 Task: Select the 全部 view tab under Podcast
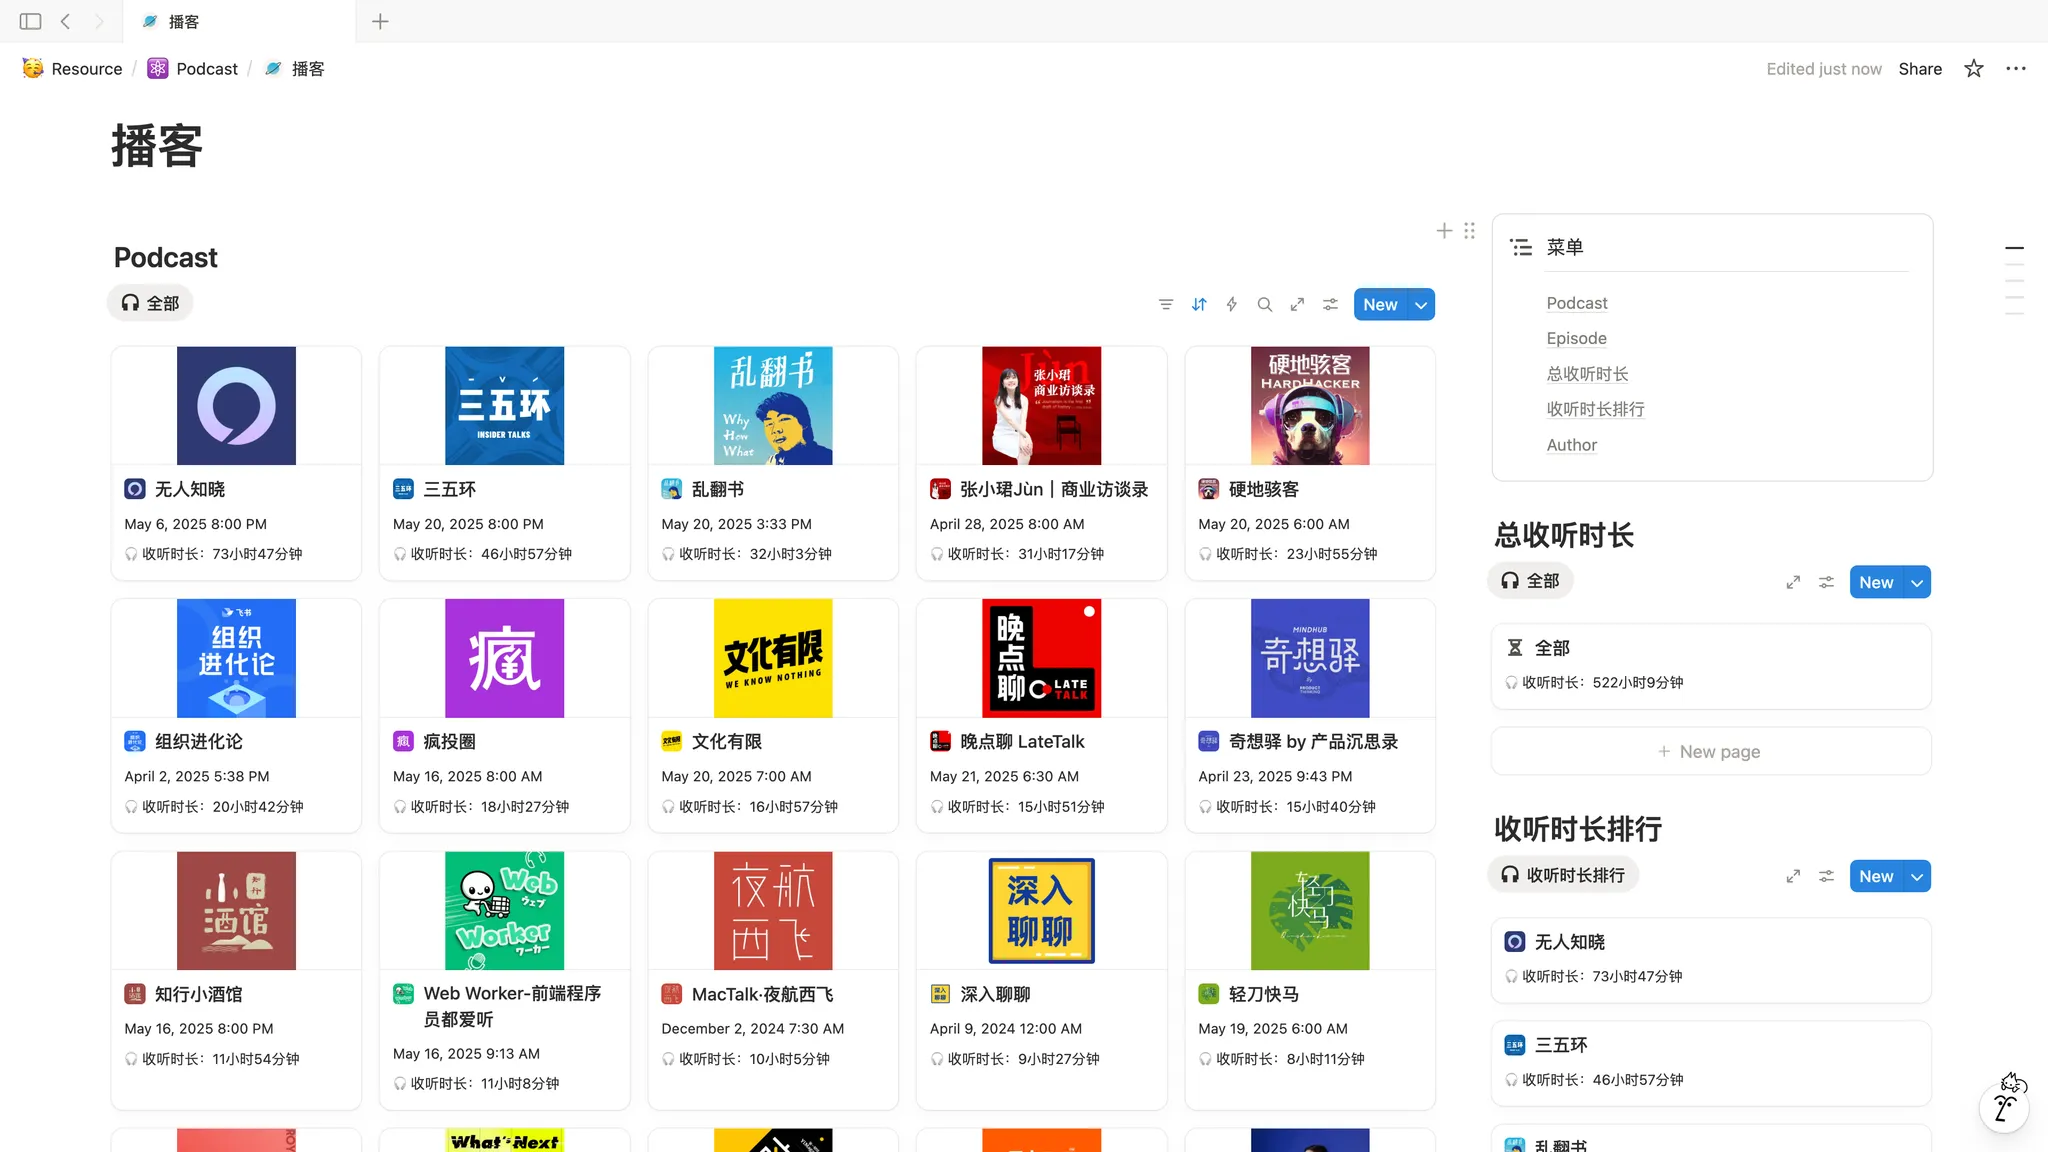pyautogui.click(x=151, y=303)
